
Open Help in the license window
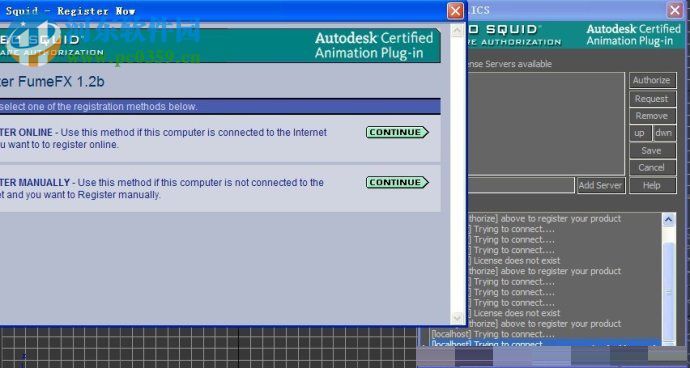pyautogui.click(x=652, y=185)
